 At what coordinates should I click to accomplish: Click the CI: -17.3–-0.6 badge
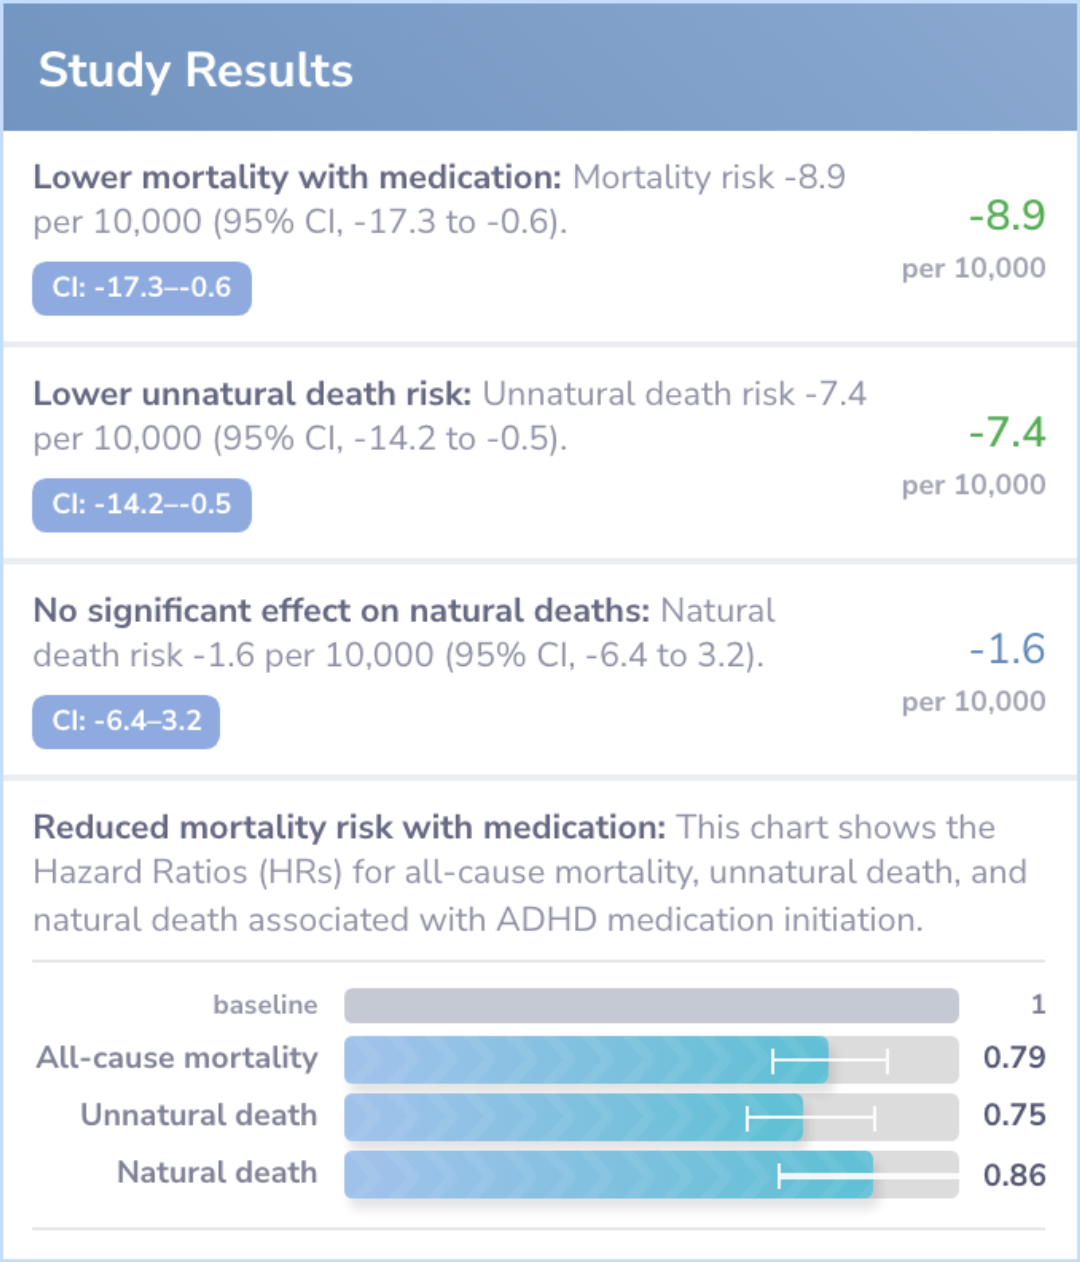click(x=141, y=288)
